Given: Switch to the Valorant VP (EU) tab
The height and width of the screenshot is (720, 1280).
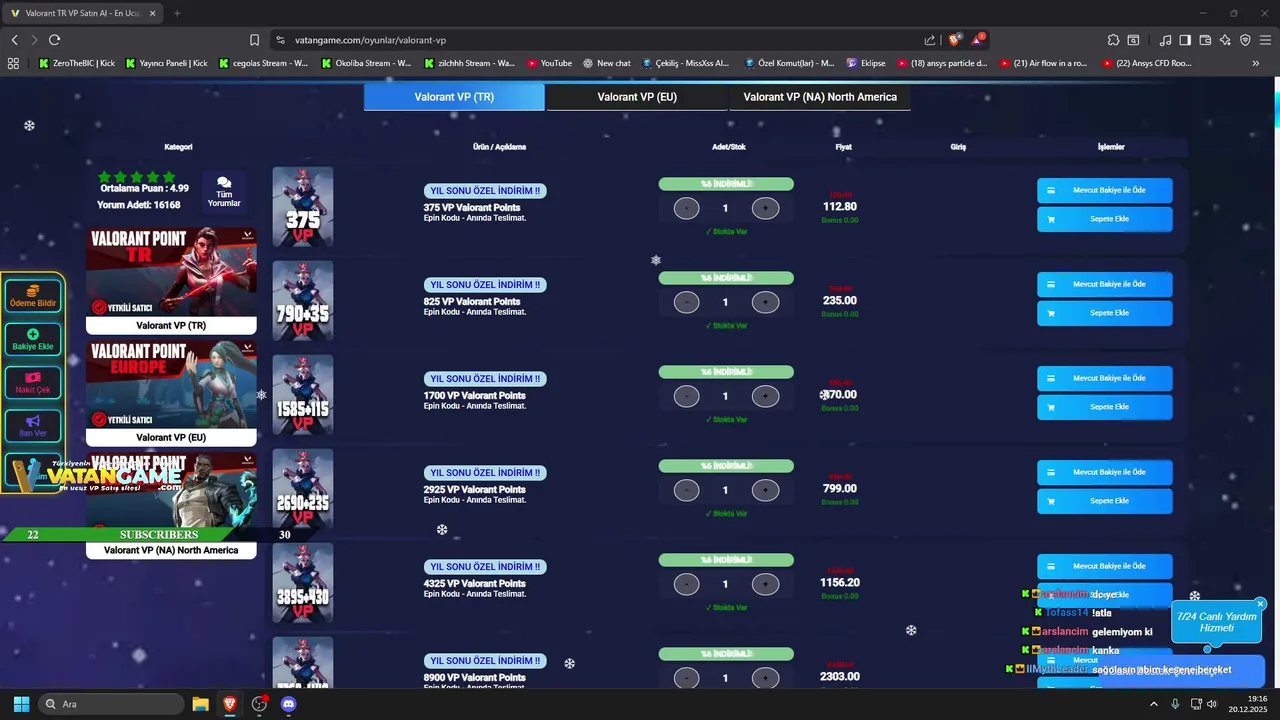Looking at the screenshot, I should (x=637, y=97).
